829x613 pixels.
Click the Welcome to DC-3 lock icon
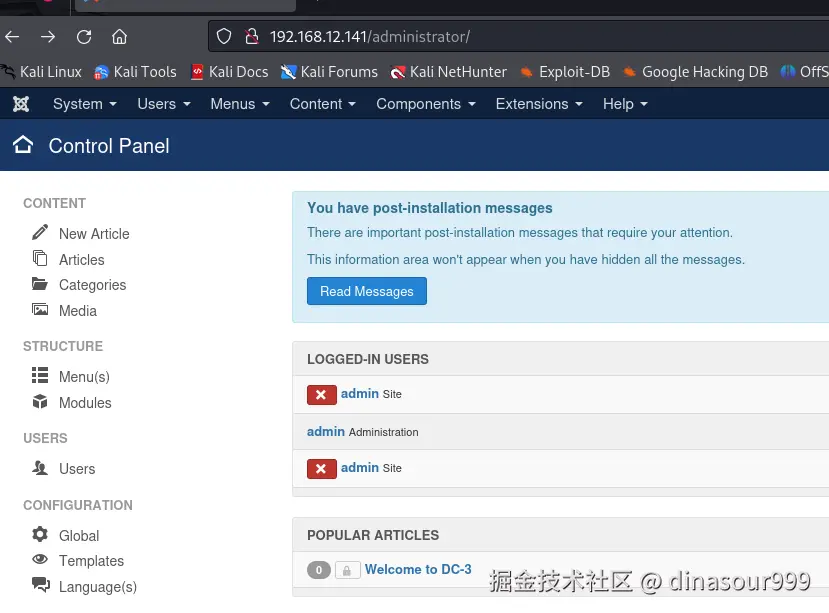tap(347, 570)
